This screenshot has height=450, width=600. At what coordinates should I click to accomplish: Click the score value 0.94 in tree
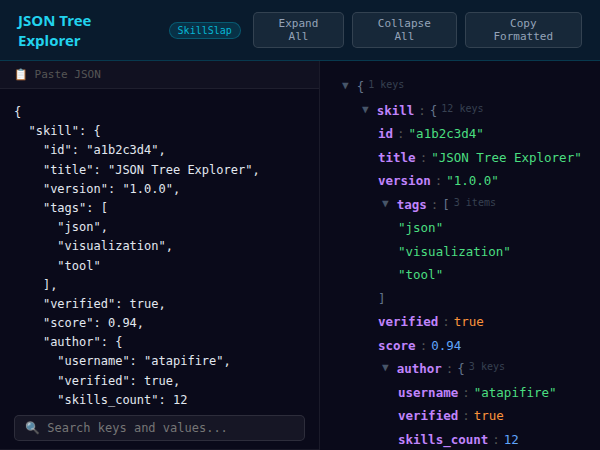coord(446,346)
